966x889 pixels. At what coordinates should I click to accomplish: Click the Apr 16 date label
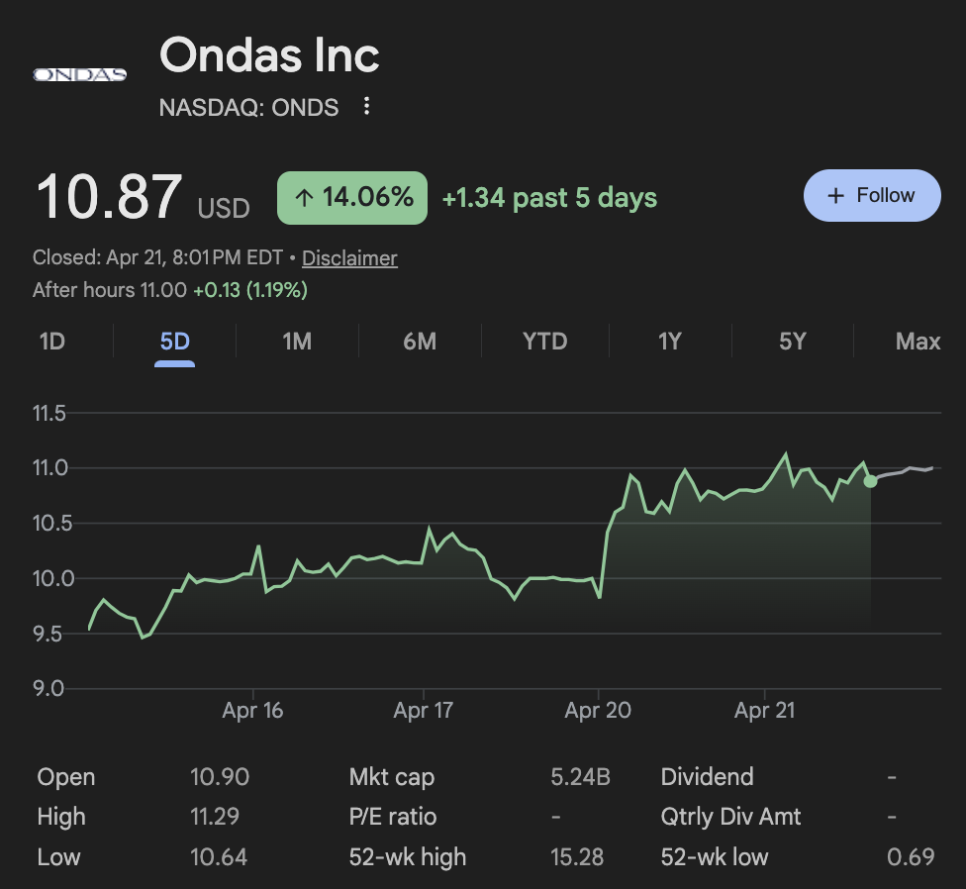253,711
